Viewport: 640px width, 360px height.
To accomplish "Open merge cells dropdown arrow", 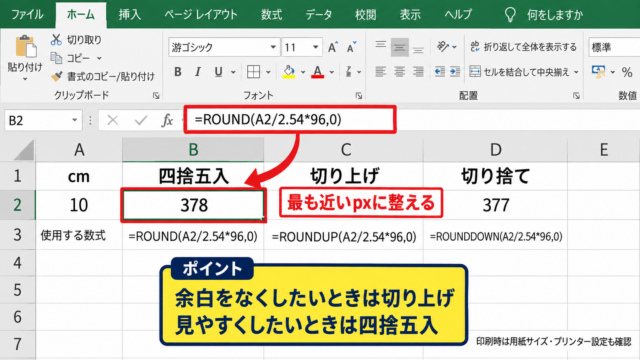I will (x=576, y=73).
